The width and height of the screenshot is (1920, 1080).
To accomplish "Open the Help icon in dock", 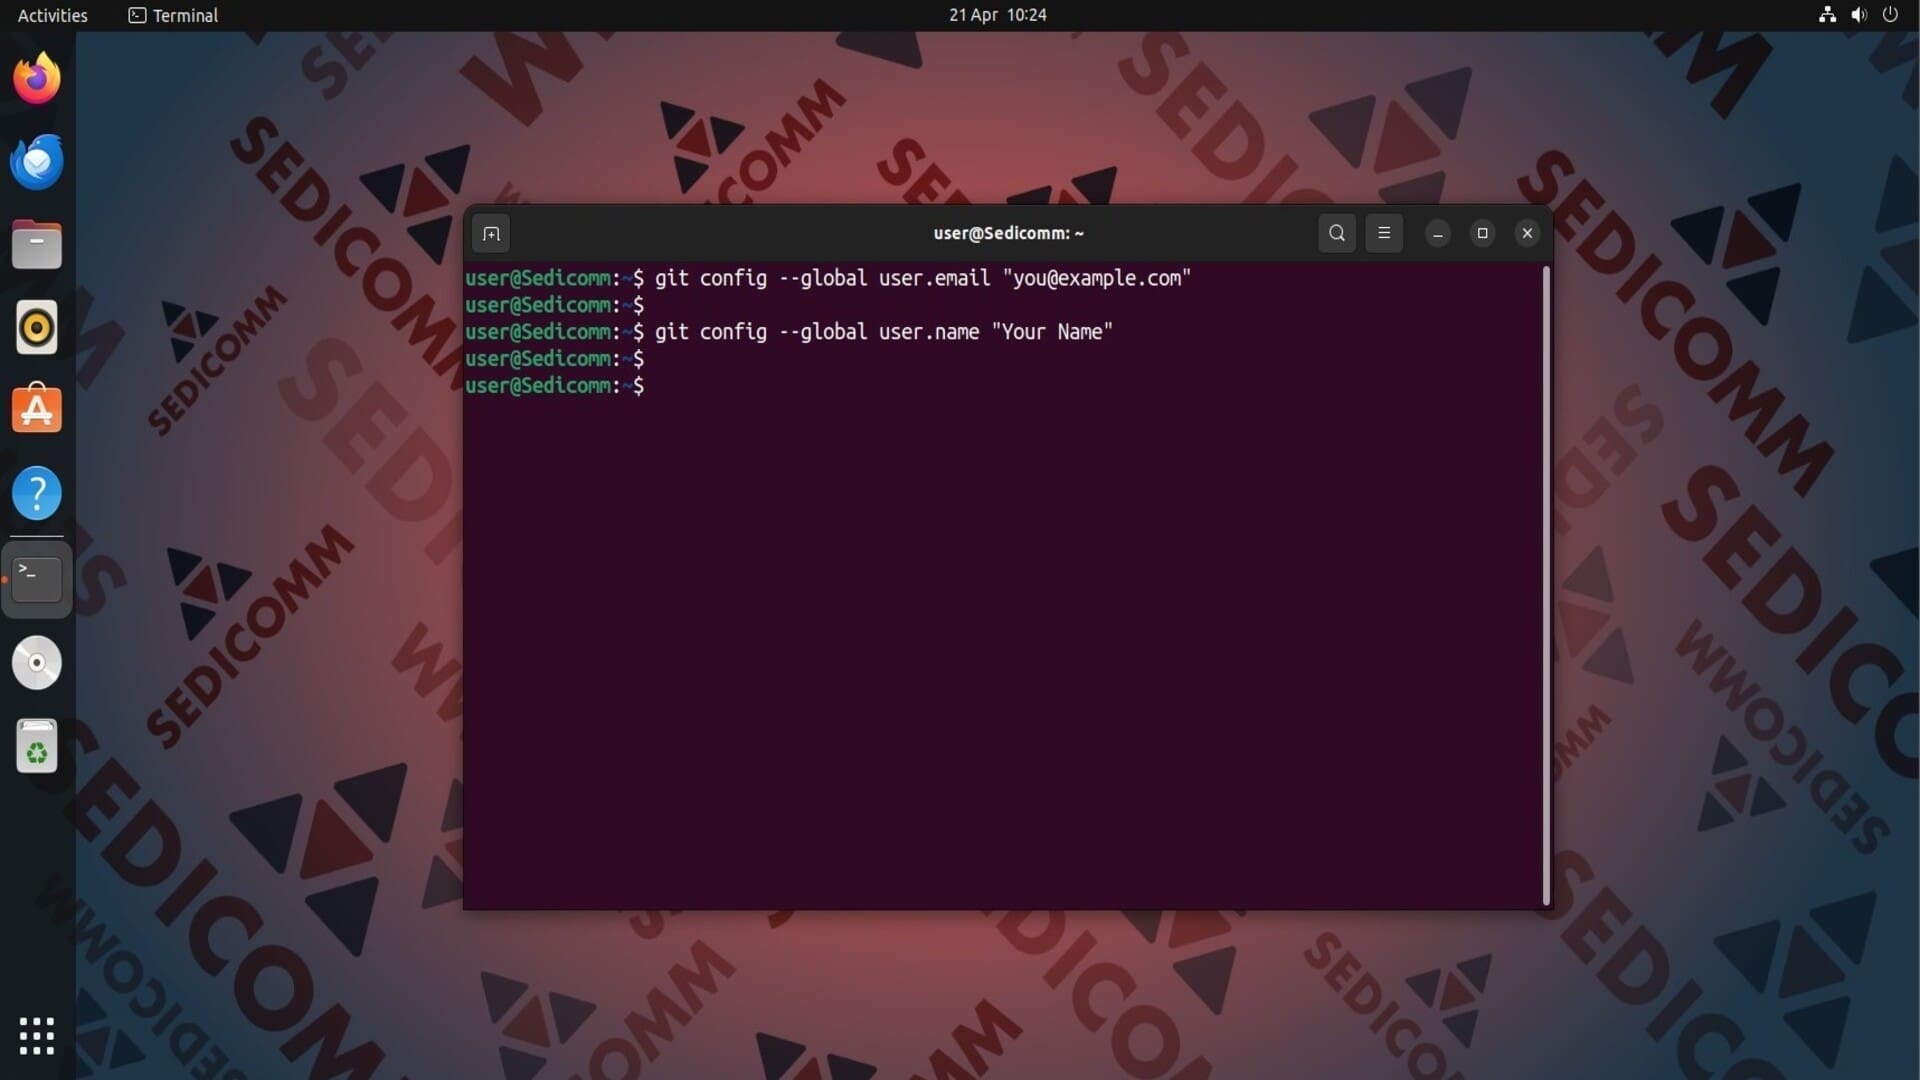I will (37, 493).
